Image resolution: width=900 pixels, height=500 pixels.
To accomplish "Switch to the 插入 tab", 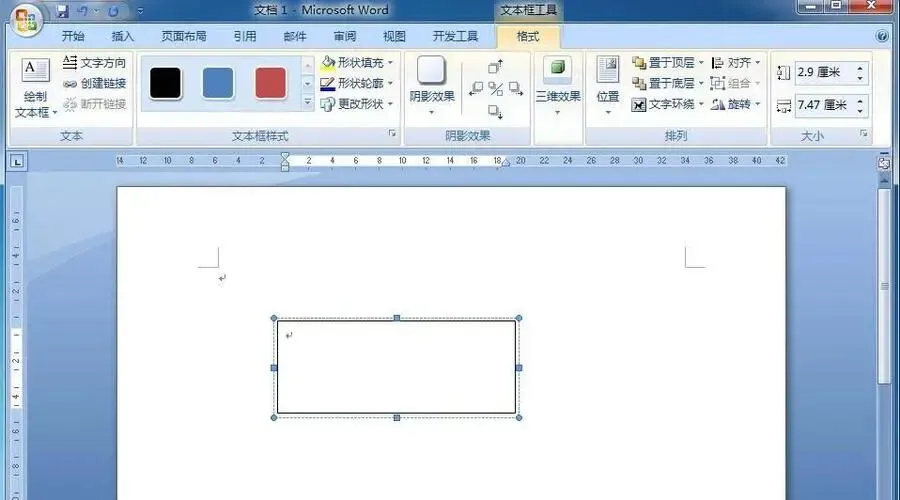I will tap(122, 37).
